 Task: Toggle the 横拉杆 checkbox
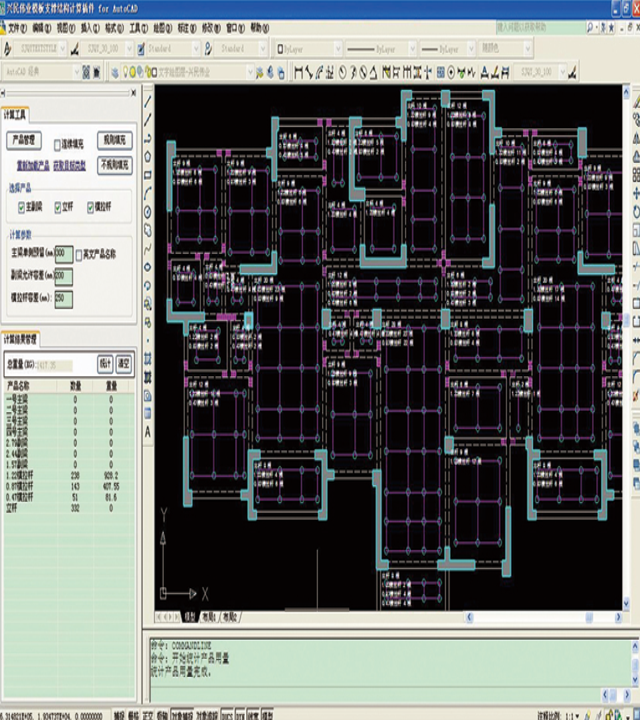(90, 207)
